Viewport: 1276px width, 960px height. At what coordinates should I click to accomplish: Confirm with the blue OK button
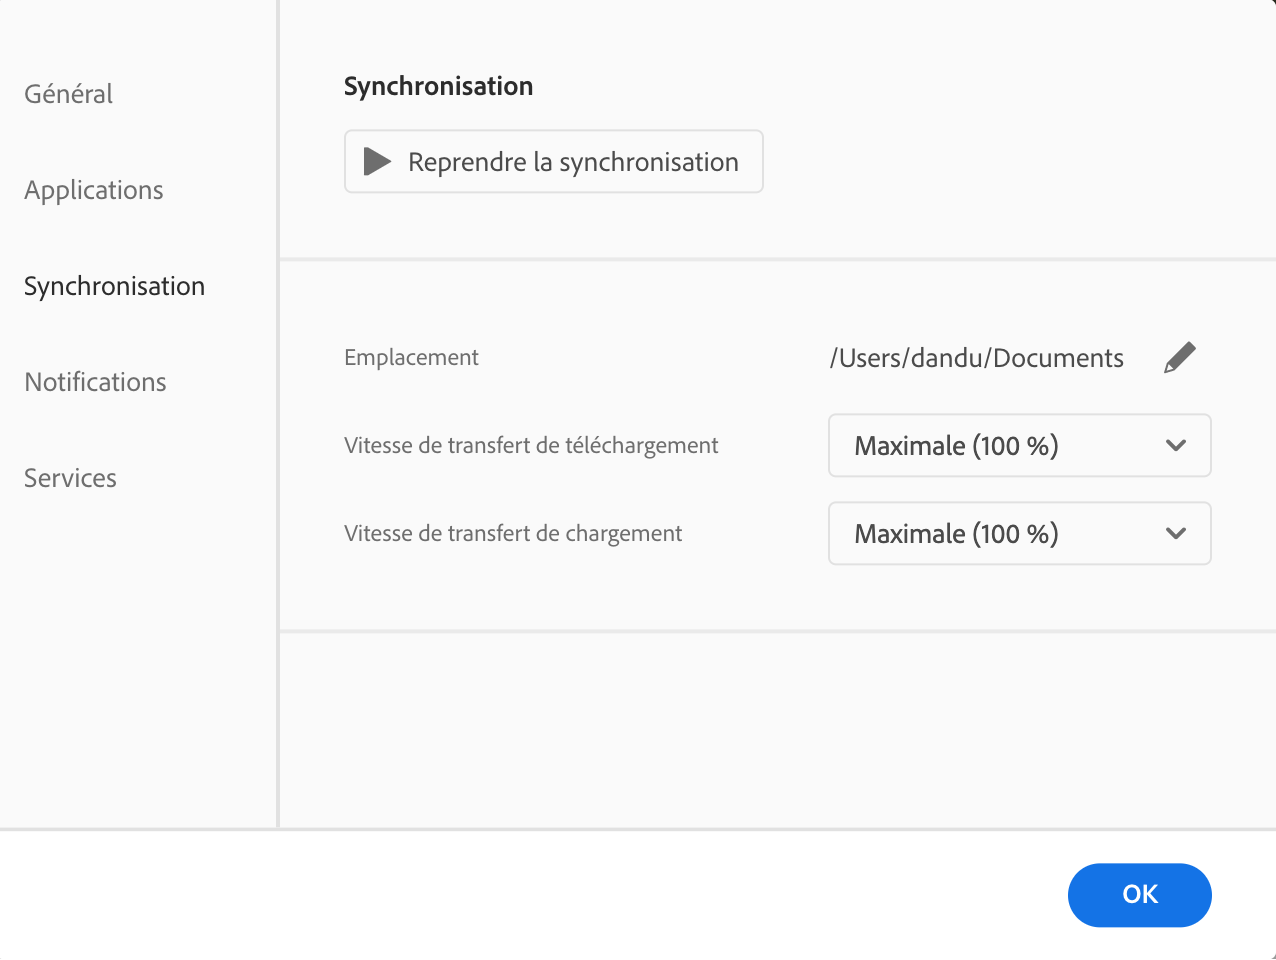coord(1140,895)
